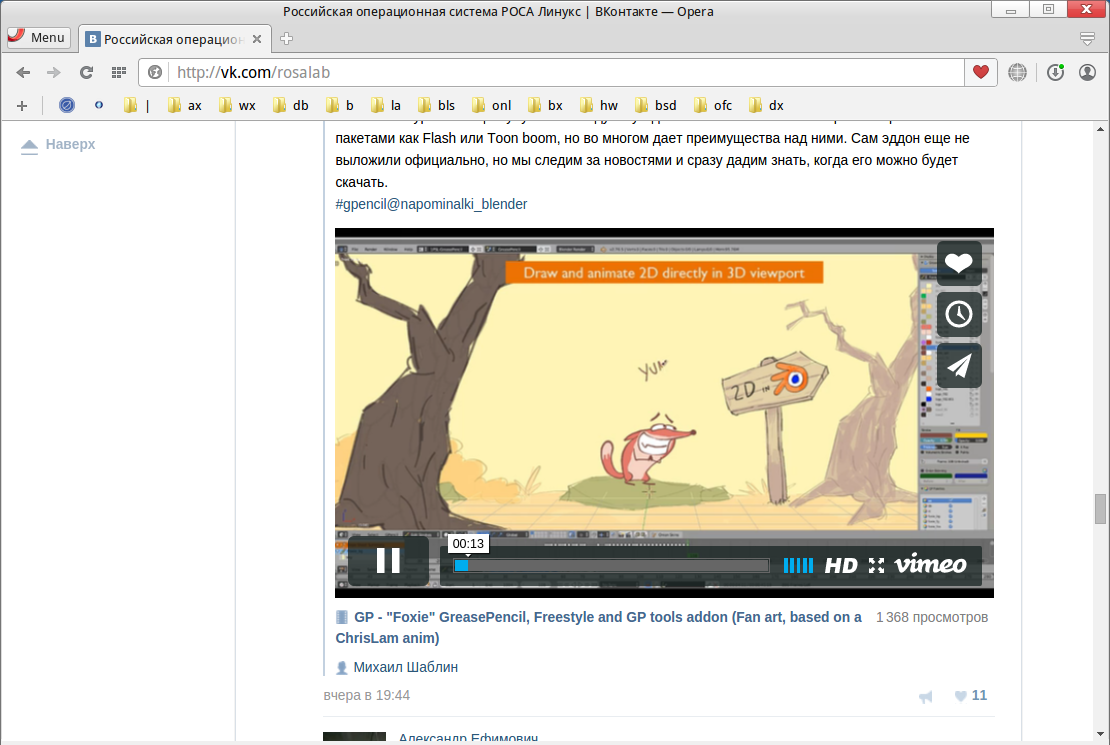Screen dimensions: 1110x745
Task: Open the Vimeo logo link
Action: click(930, 565)
